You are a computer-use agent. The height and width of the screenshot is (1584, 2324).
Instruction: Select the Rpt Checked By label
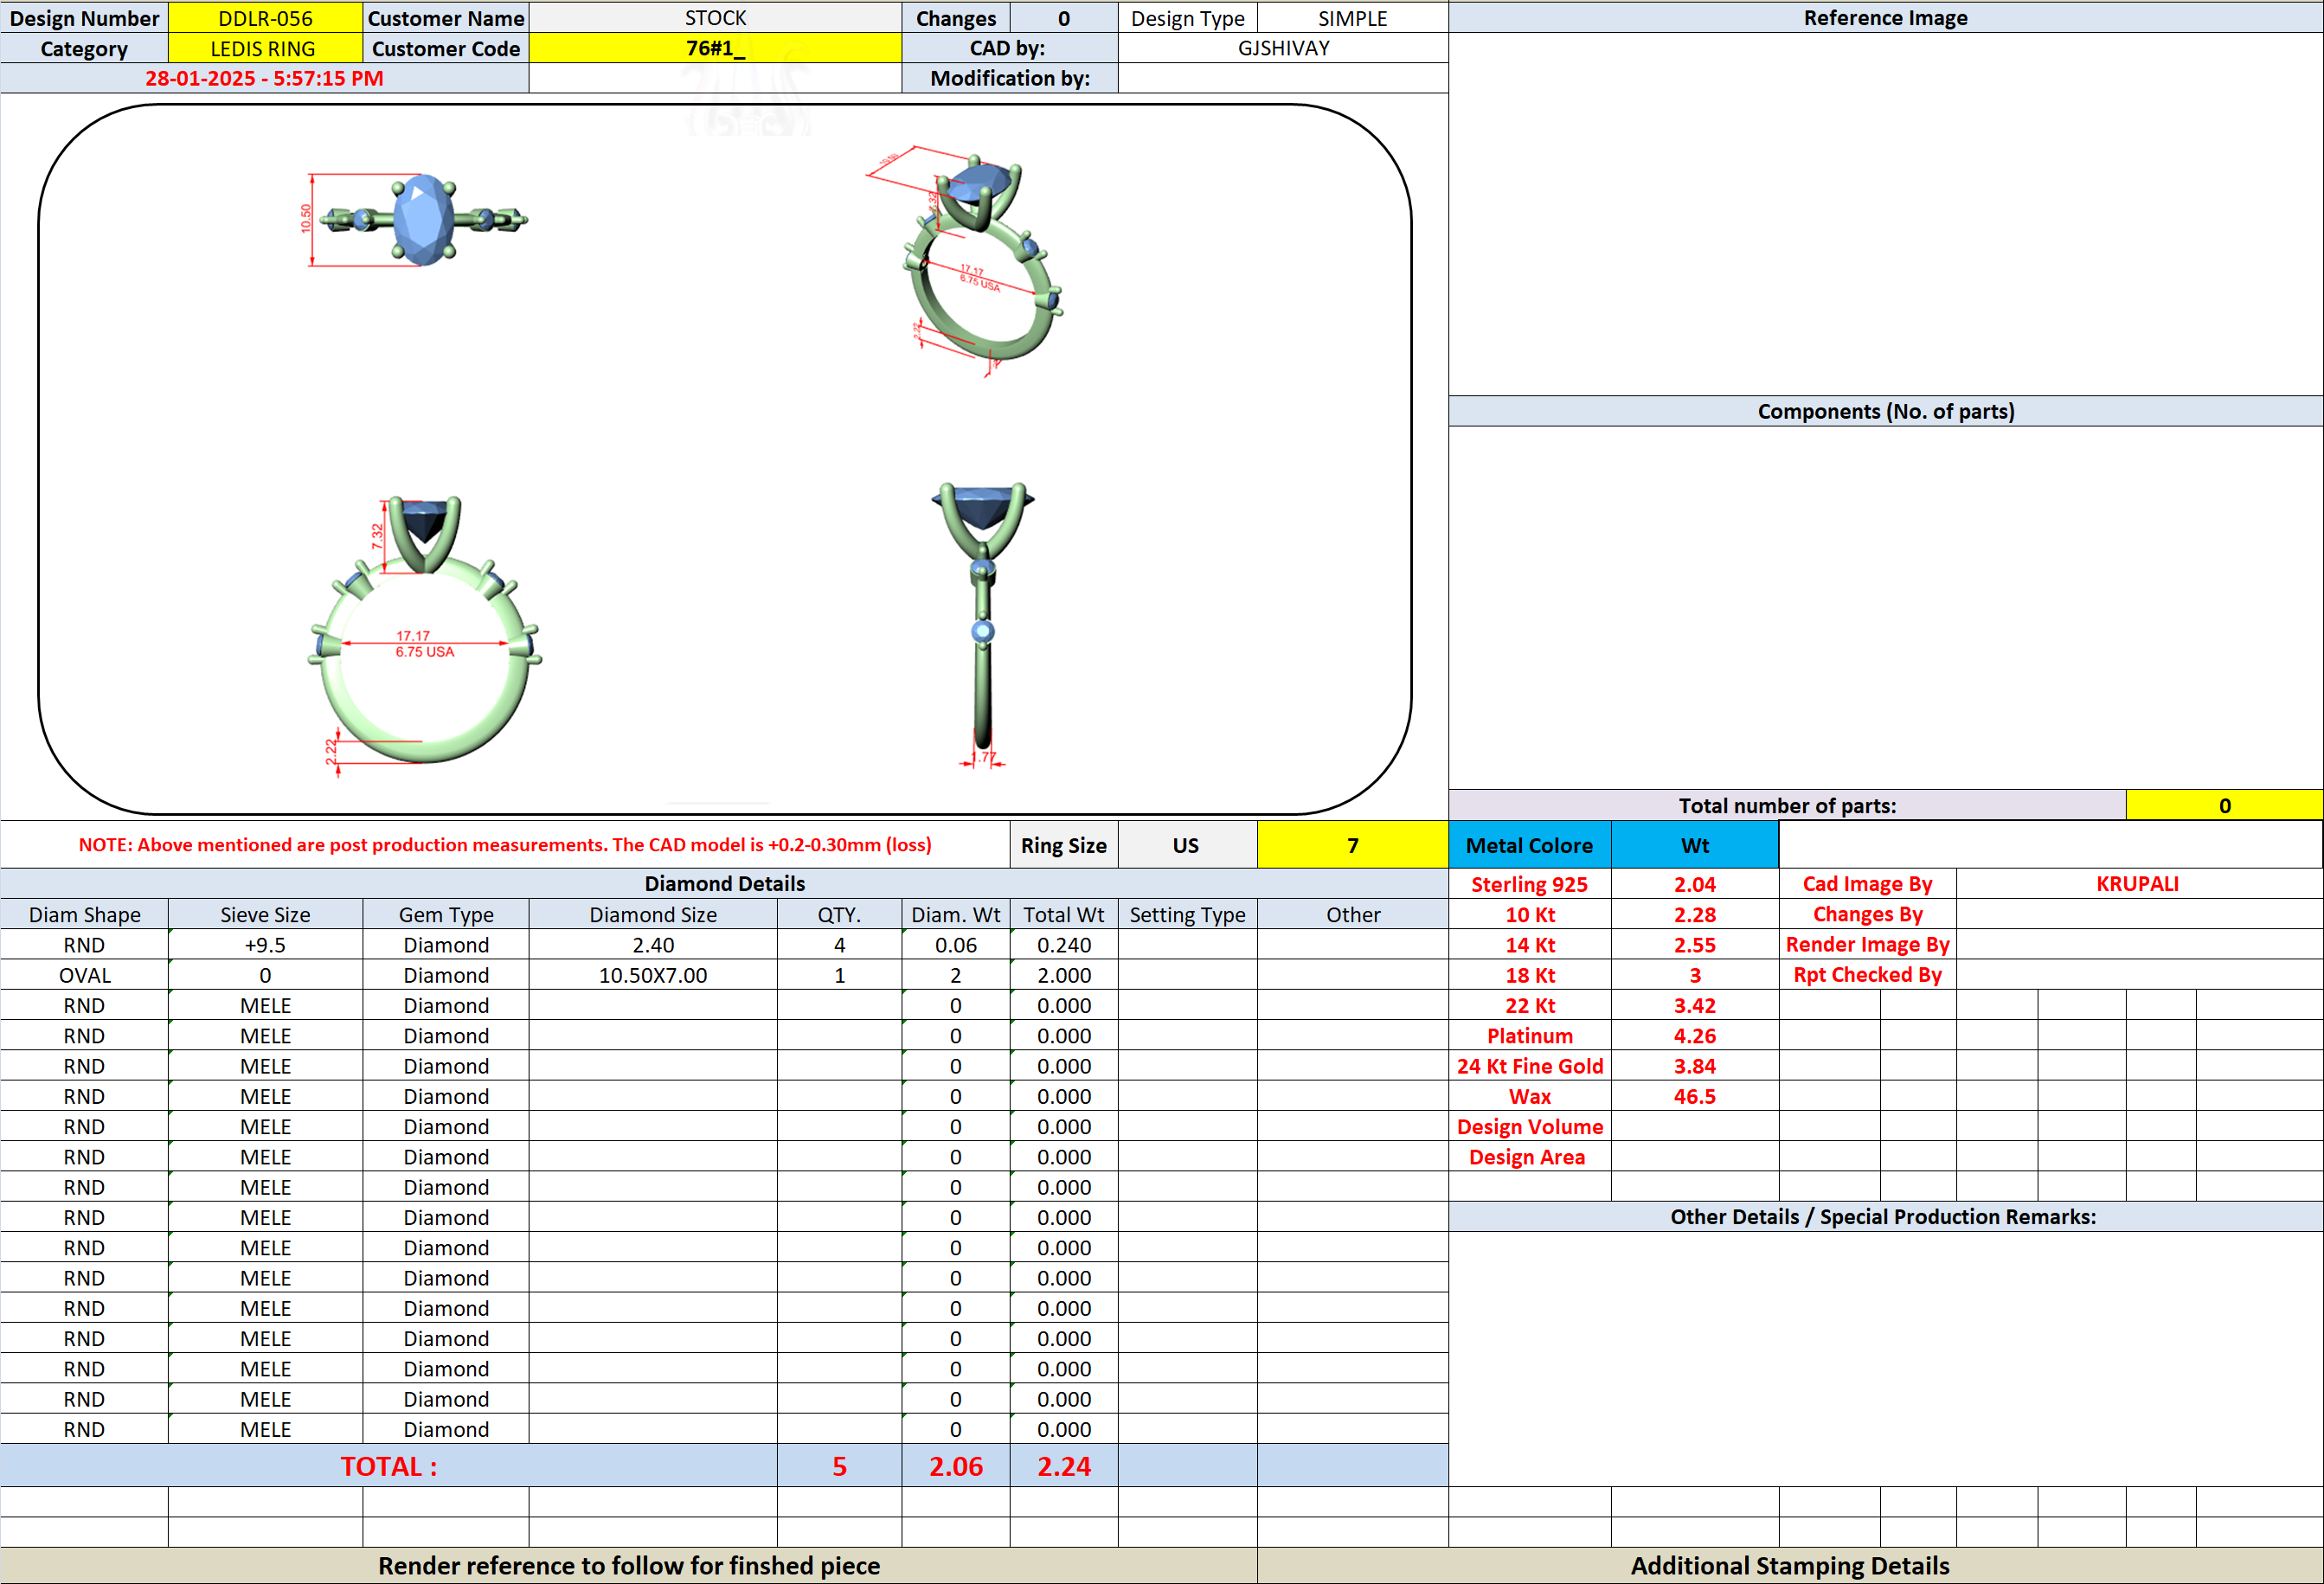(x=1867, y=975)
